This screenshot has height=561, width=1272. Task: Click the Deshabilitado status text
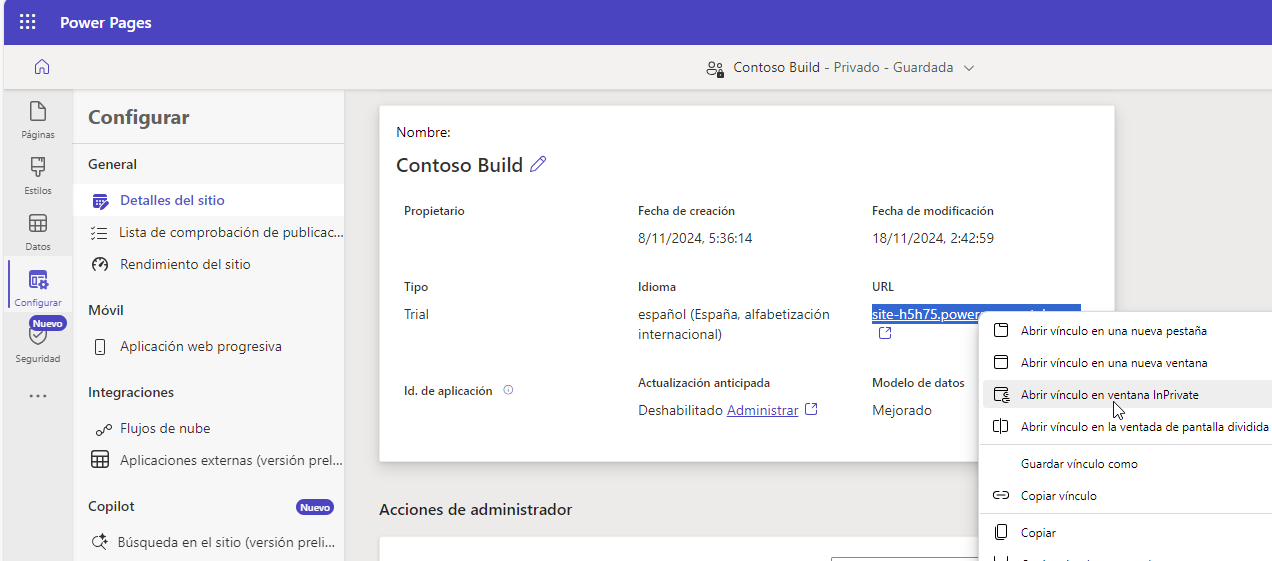coord(680,410)
